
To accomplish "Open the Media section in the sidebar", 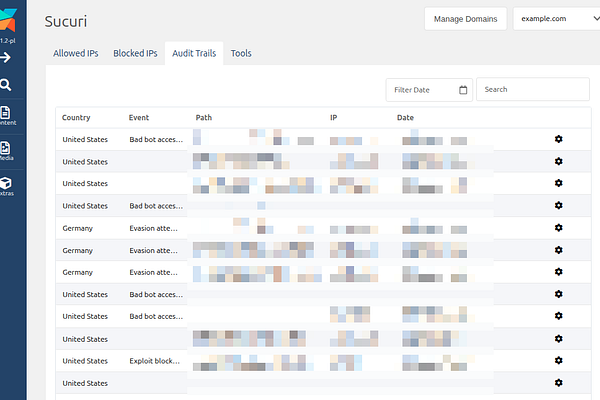I will tap(6, 151).
